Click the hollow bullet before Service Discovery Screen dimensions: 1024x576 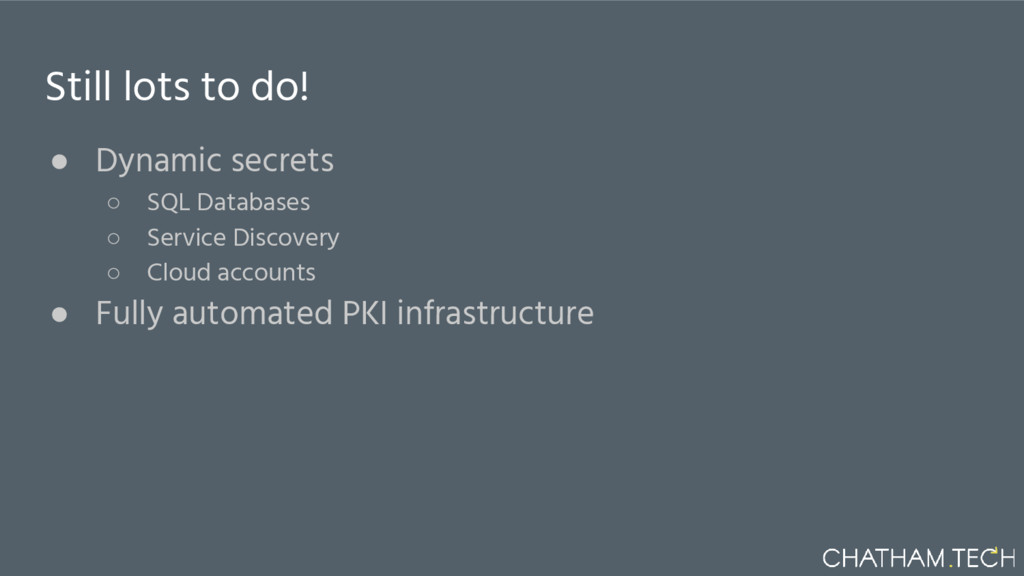tap(114, 239)
